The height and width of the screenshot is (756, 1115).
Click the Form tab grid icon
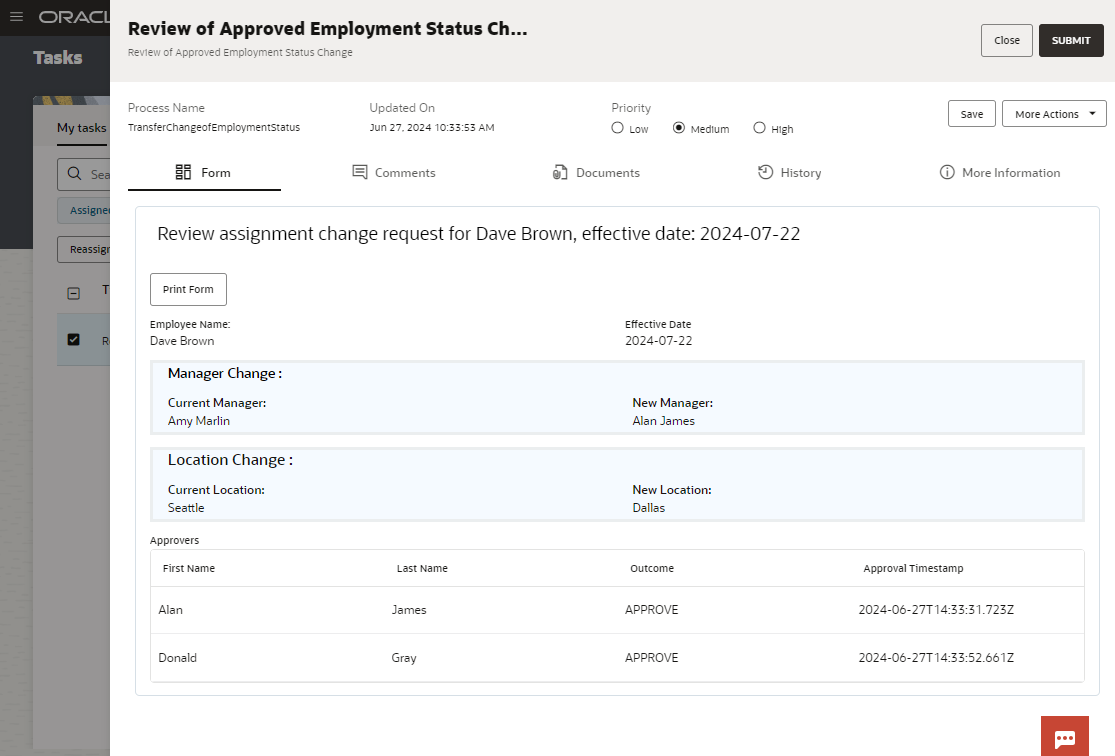click(x=183, y=172)
